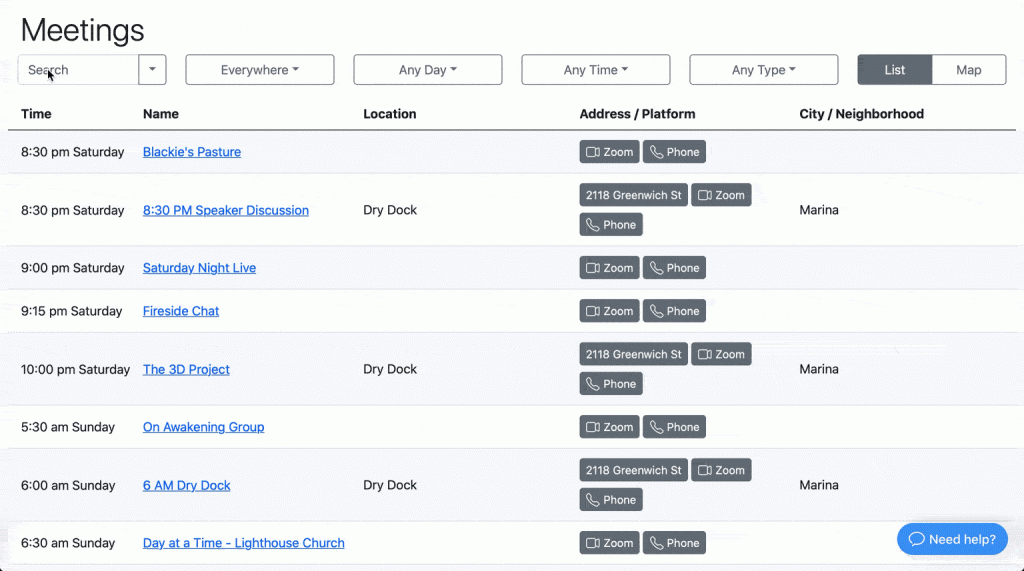Open the 6 AM Dry Dock meeting link
1024x571 pixels.
(186, 485)
